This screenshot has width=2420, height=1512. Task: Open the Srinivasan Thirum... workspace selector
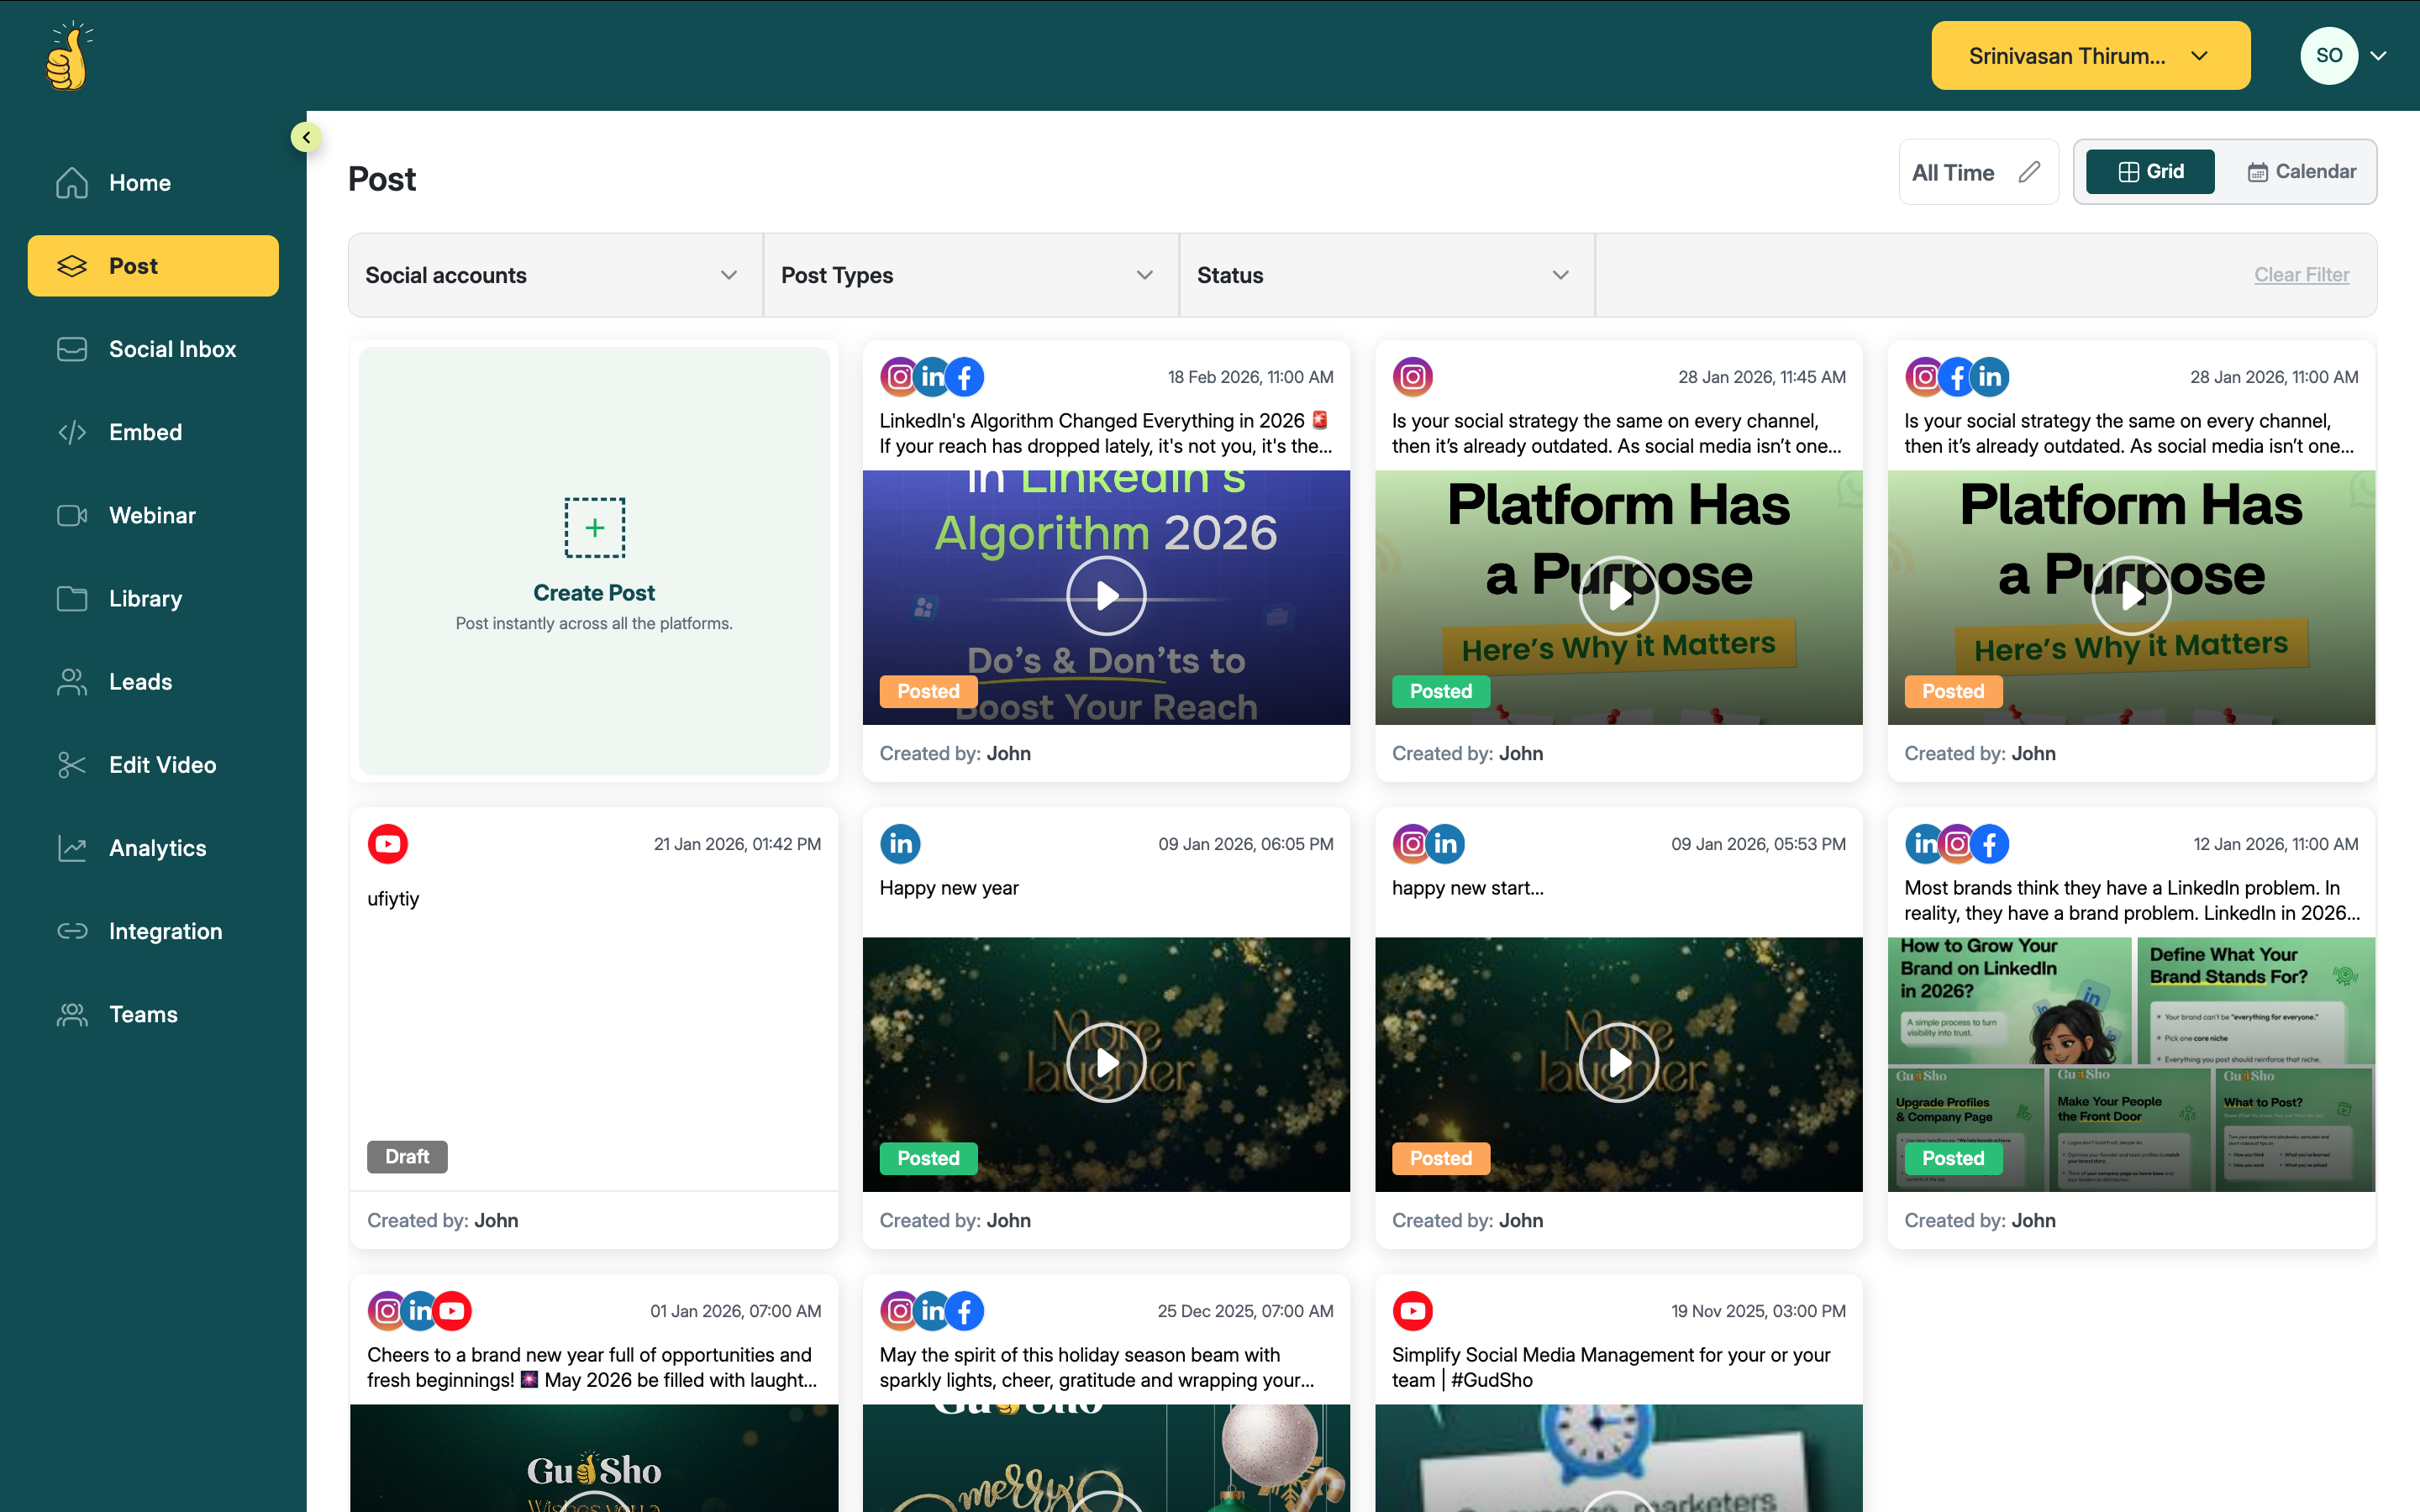click(x=2090, y=56)
